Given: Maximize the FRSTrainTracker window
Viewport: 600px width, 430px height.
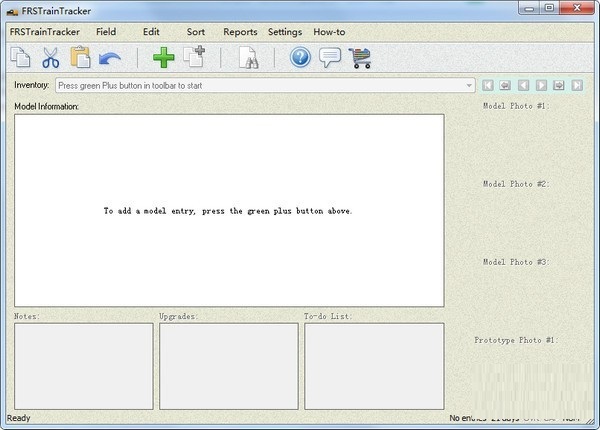Looking at the screenshot, I should (549, 8).
